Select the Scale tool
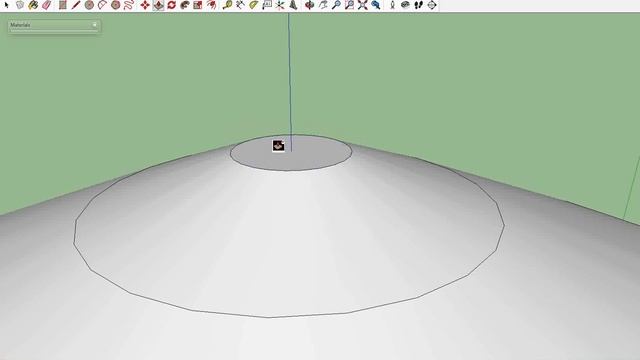The height and width of the screenshot is (360, 640). coord(198,5)
